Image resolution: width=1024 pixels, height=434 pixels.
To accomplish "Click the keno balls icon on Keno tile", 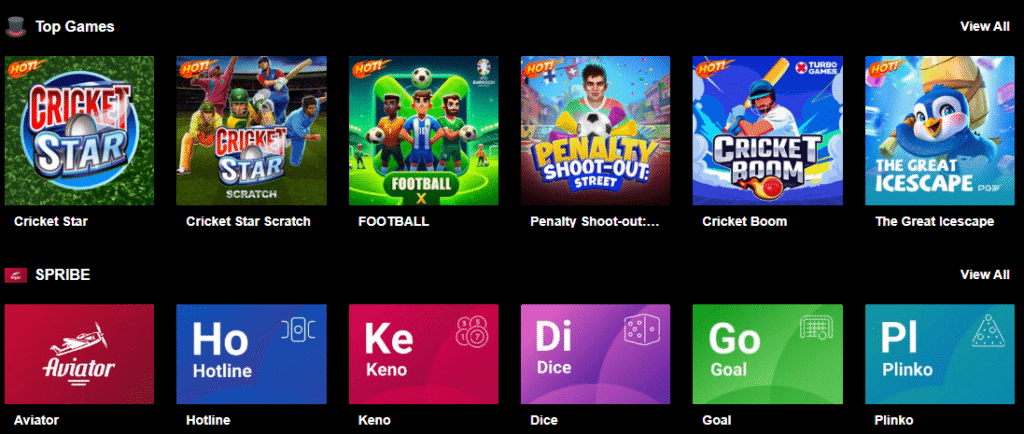I will (x=472, y=332).
